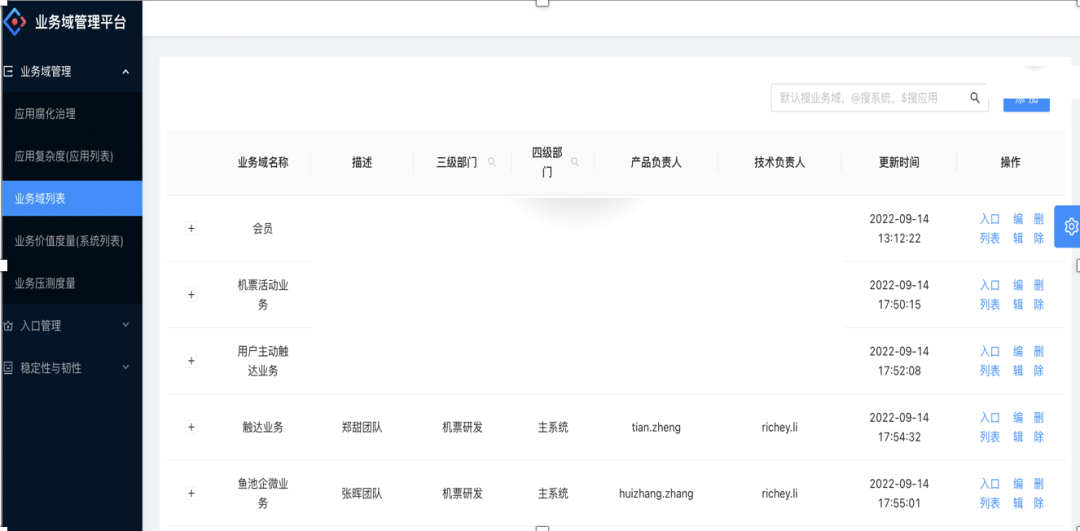Click 删除 for 触达业务 row
This screenshot has width=1080, height=531.
(1039, 427)
